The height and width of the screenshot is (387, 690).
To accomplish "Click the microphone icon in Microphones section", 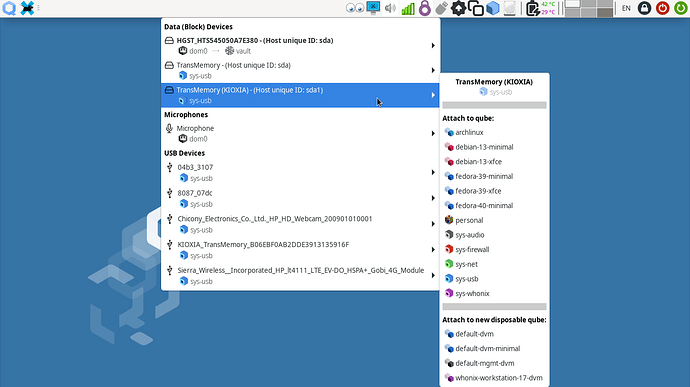I will coord(169,128).
